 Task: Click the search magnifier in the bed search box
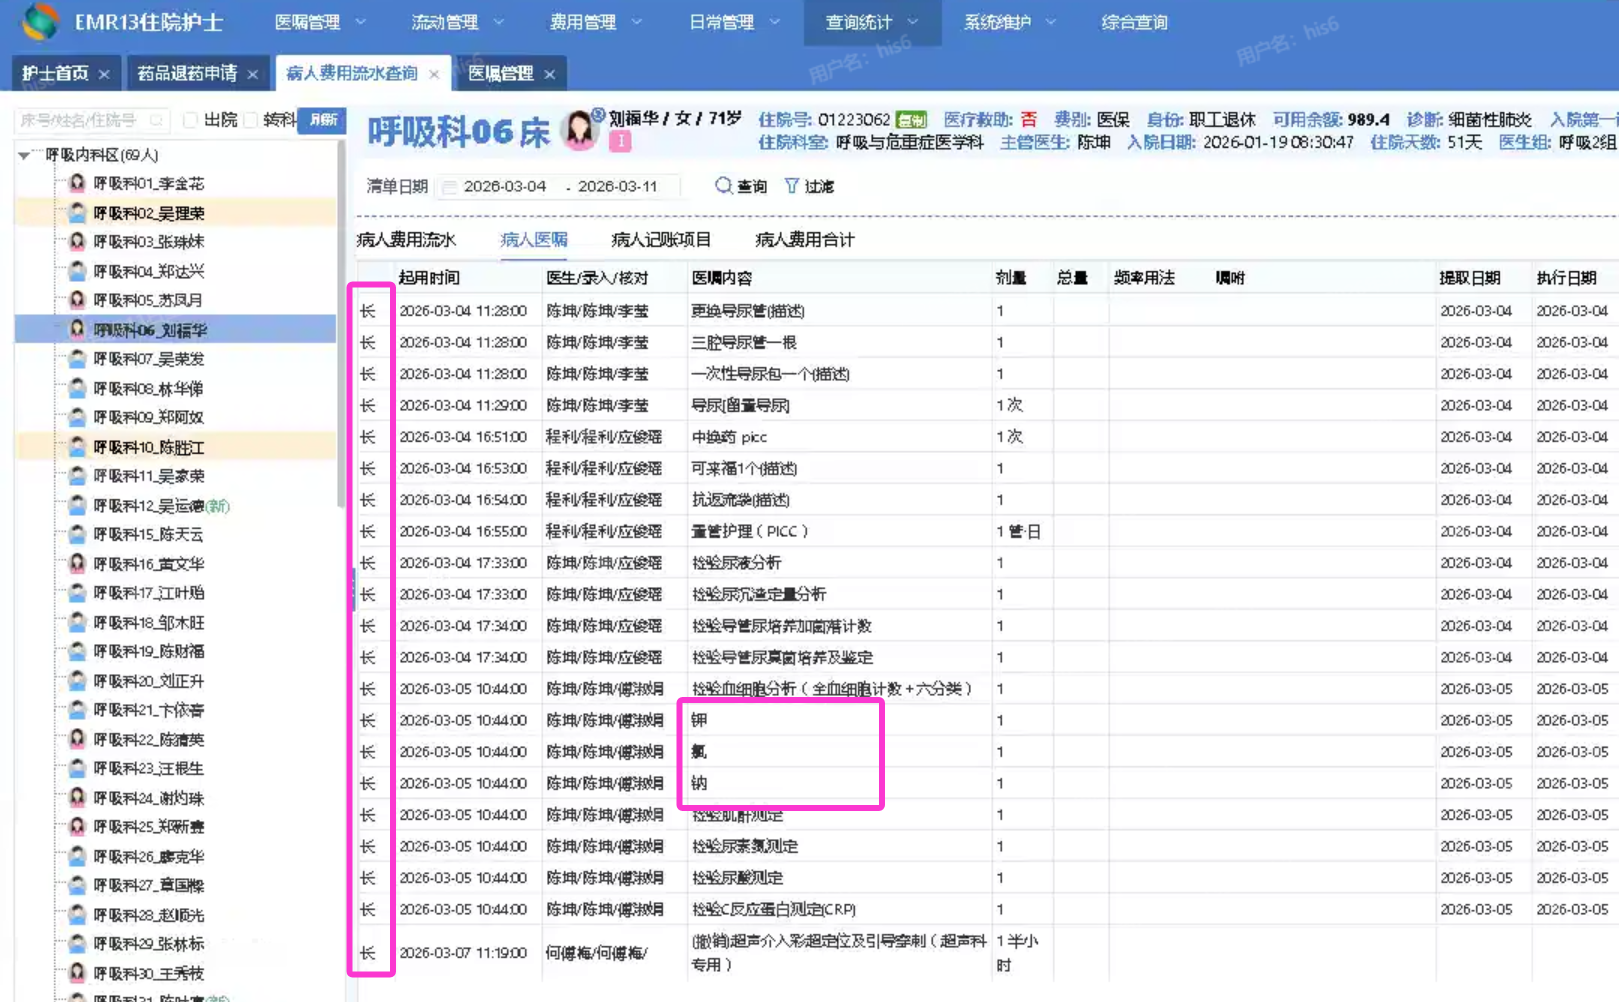pyautogui.click(x=156, y=120)
